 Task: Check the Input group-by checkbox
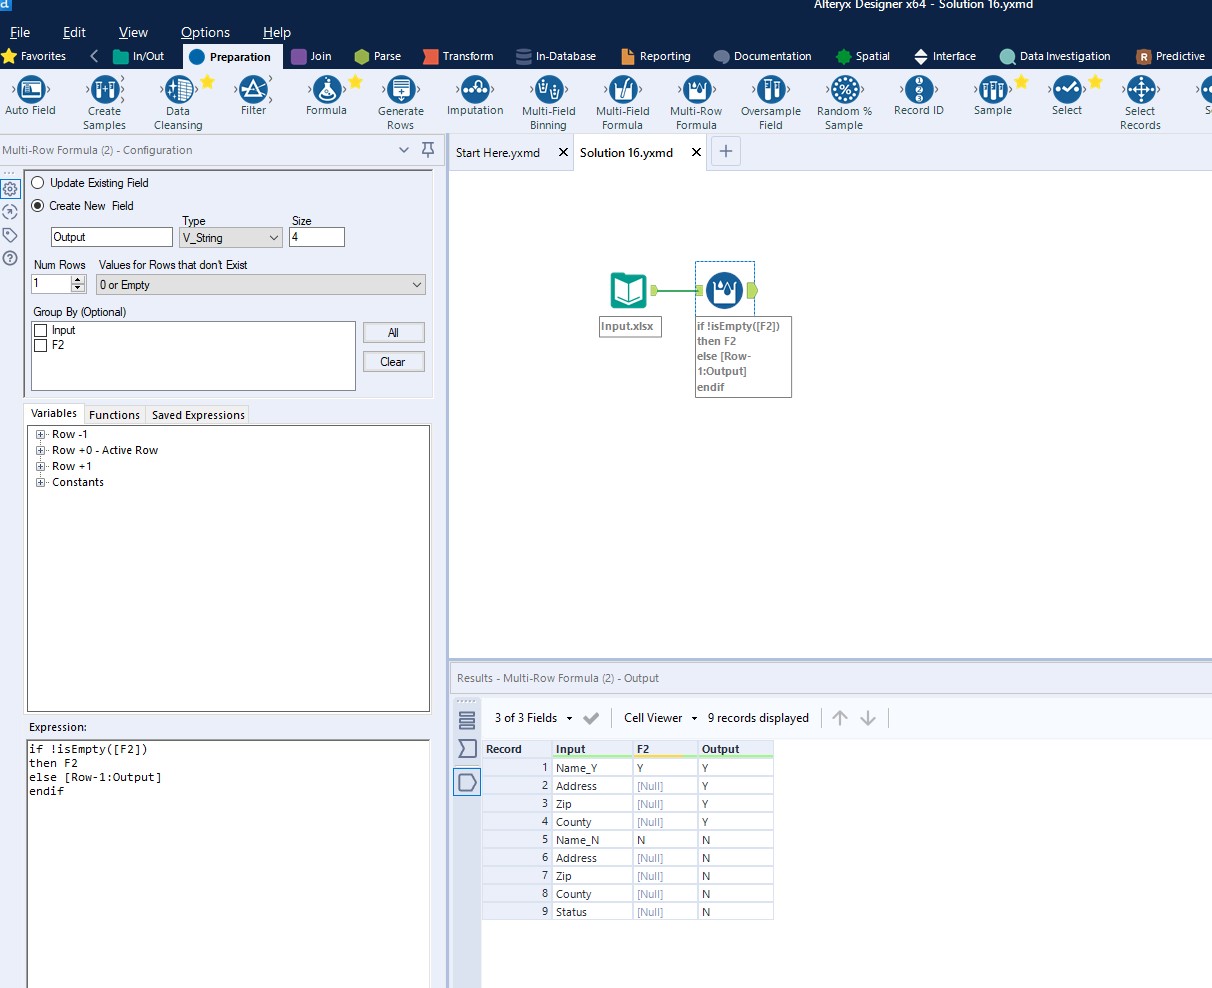tap(41, 330)
